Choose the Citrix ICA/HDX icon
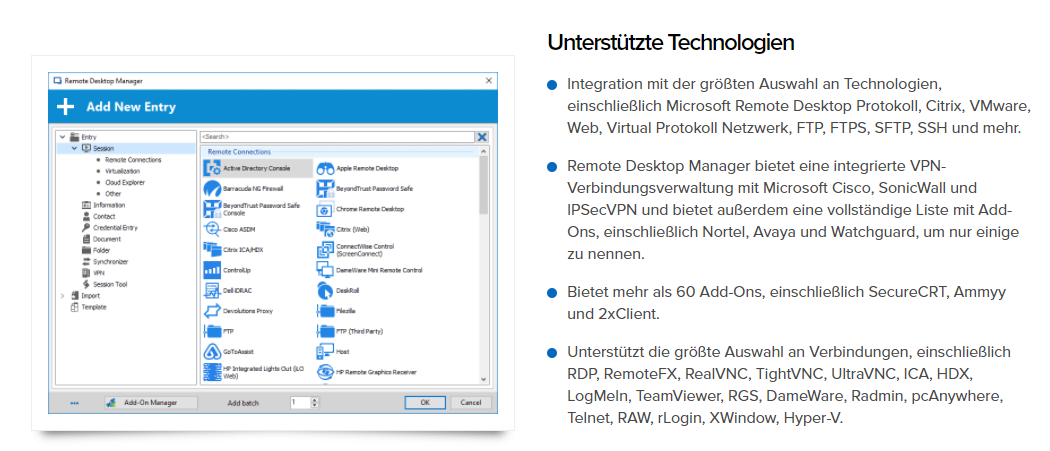 point(212,250)
